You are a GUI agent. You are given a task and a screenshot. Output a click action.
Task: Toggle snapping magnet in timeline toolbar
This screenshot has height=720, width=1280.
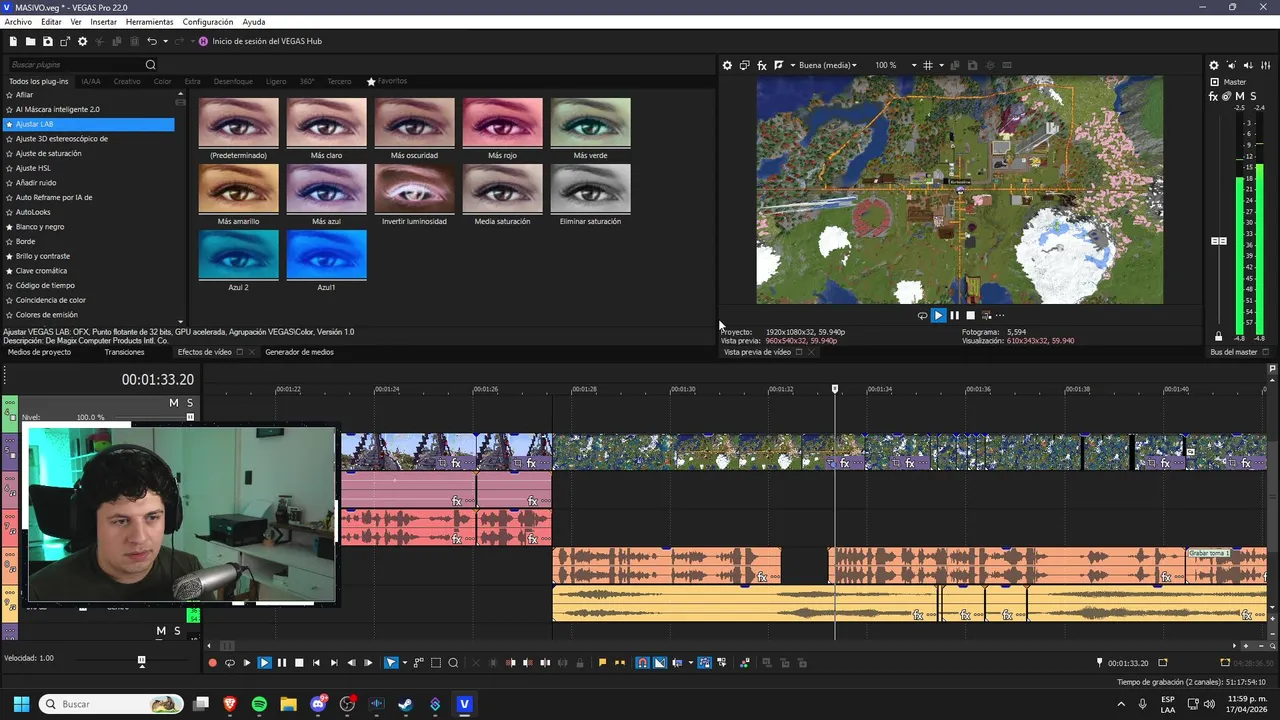(642, 663)
